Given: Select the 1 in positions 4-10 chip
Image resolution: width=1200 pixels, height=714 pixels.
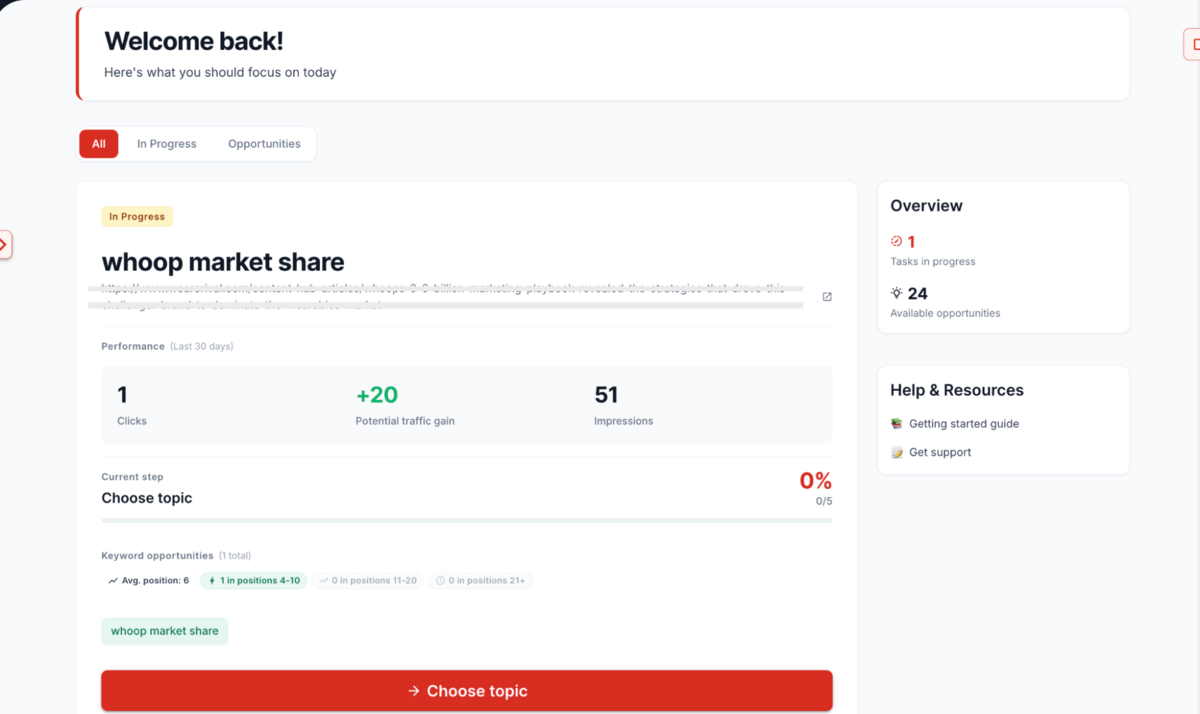Looking at the screenshot, I should pos(254,580).
